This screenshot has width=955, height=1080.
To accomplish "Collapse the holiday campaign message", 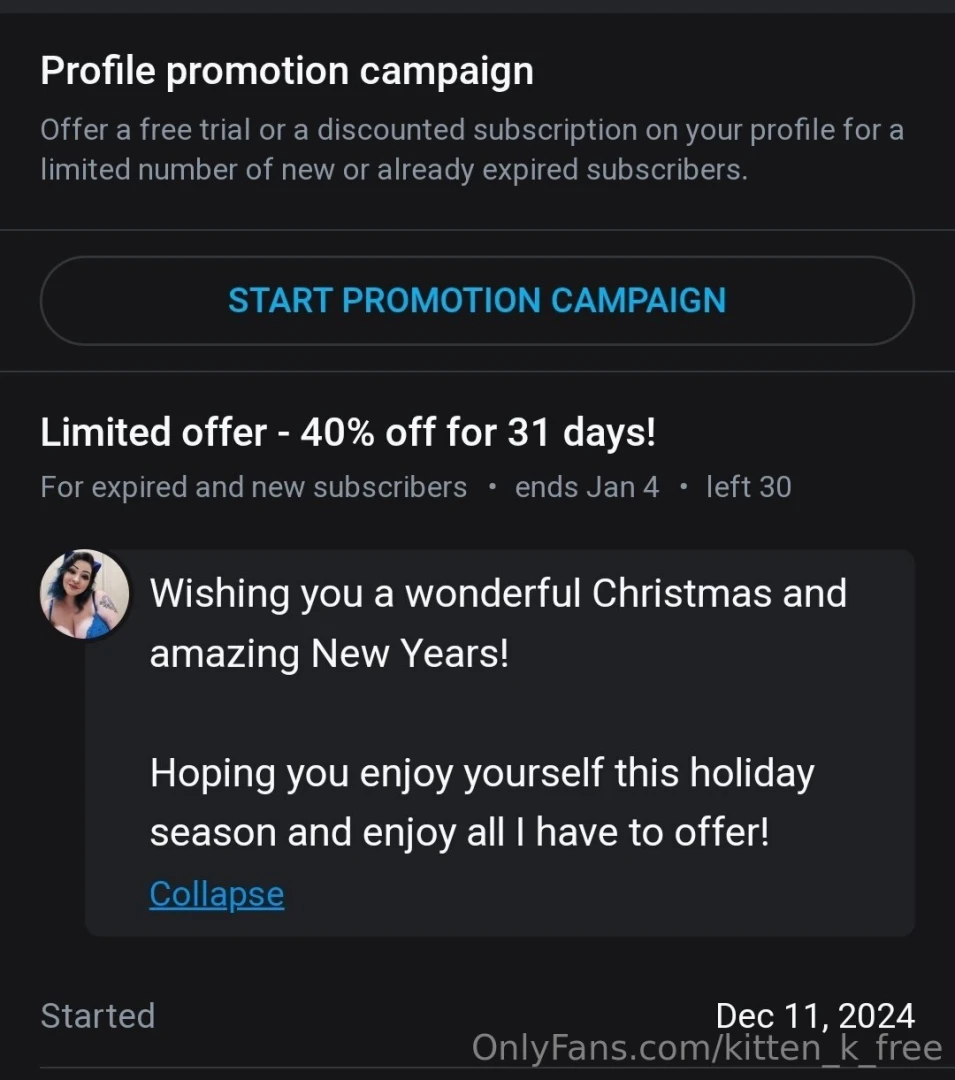I will pos(216,893).
